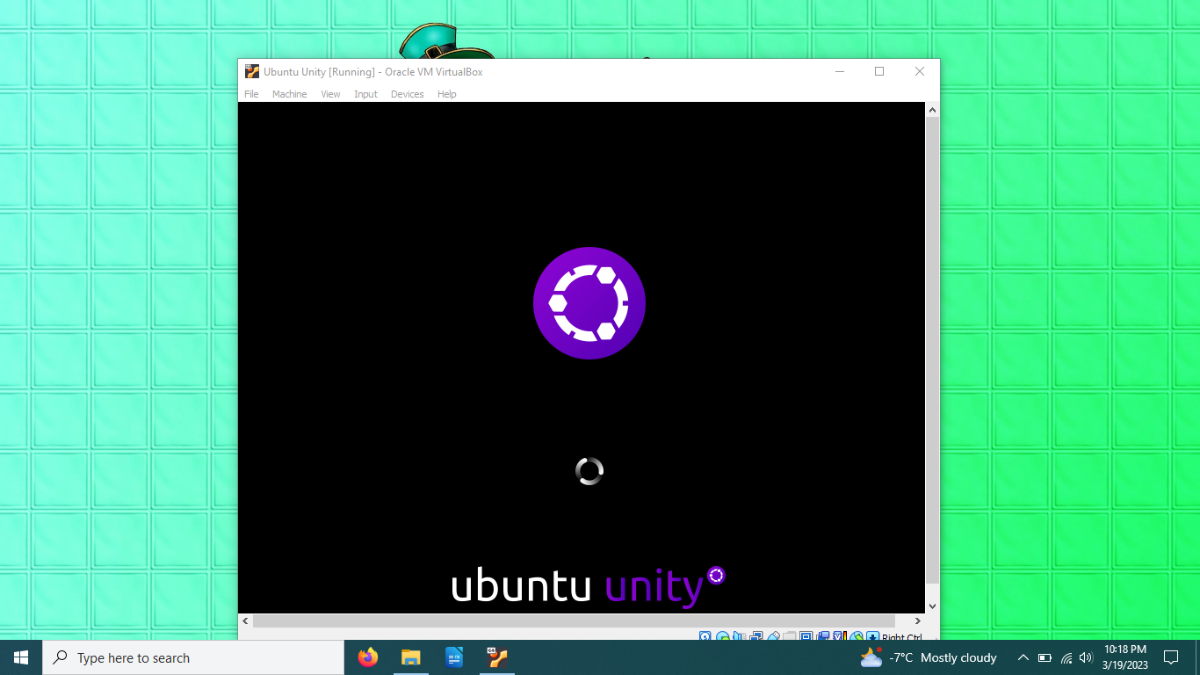Launch Firefox from the taskbar
The image size is (1200, 675).
point(368,657)
